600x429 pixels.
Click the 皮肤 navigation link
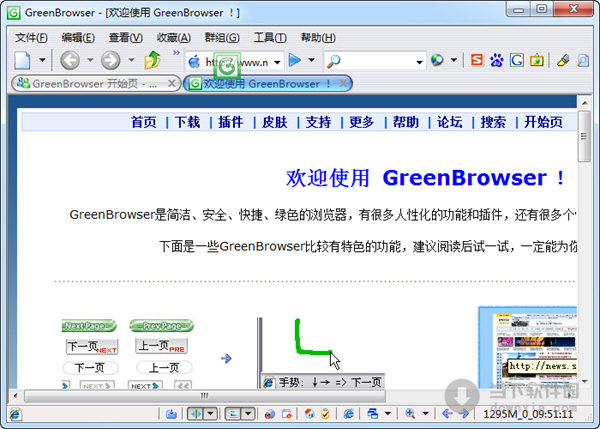point(275,122)
